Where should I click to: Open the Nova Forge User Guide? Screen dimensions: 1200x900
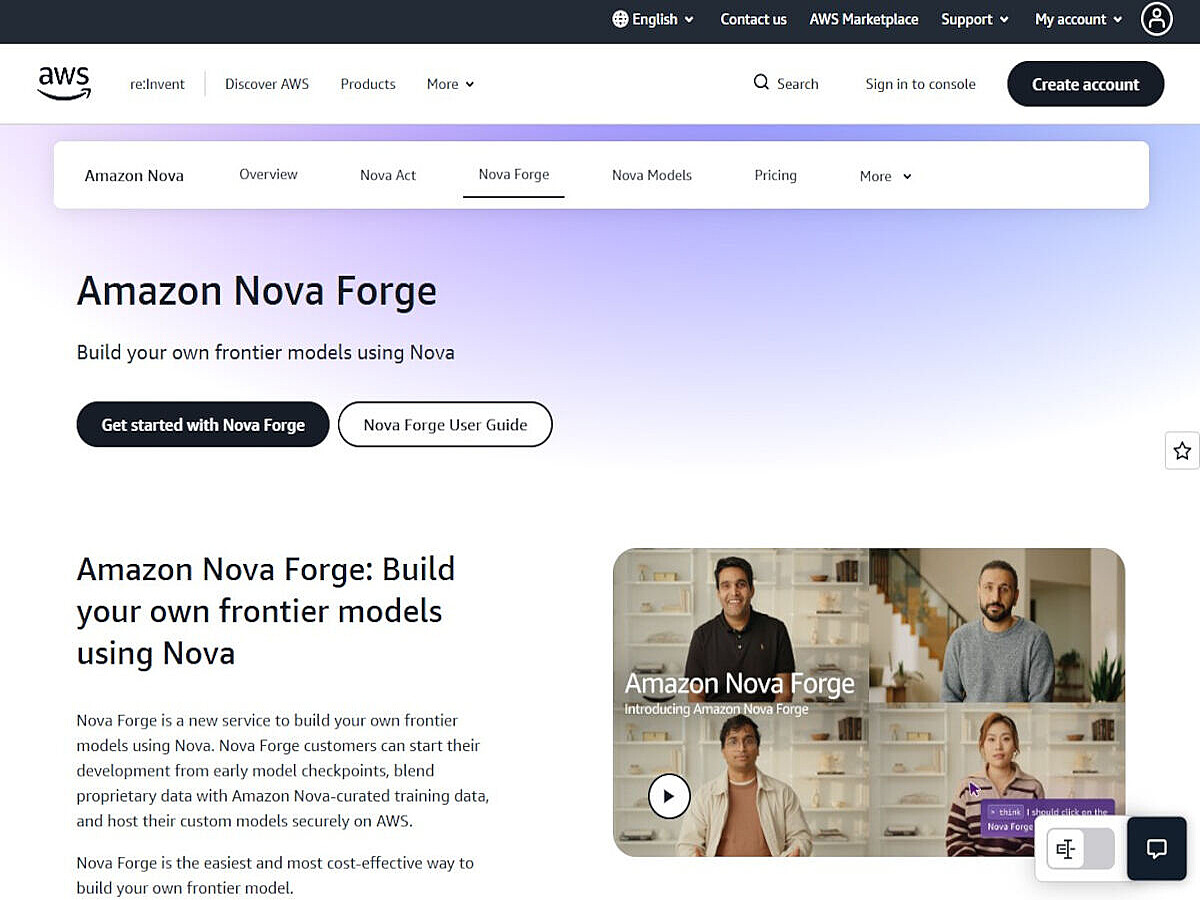coord(445,424)
